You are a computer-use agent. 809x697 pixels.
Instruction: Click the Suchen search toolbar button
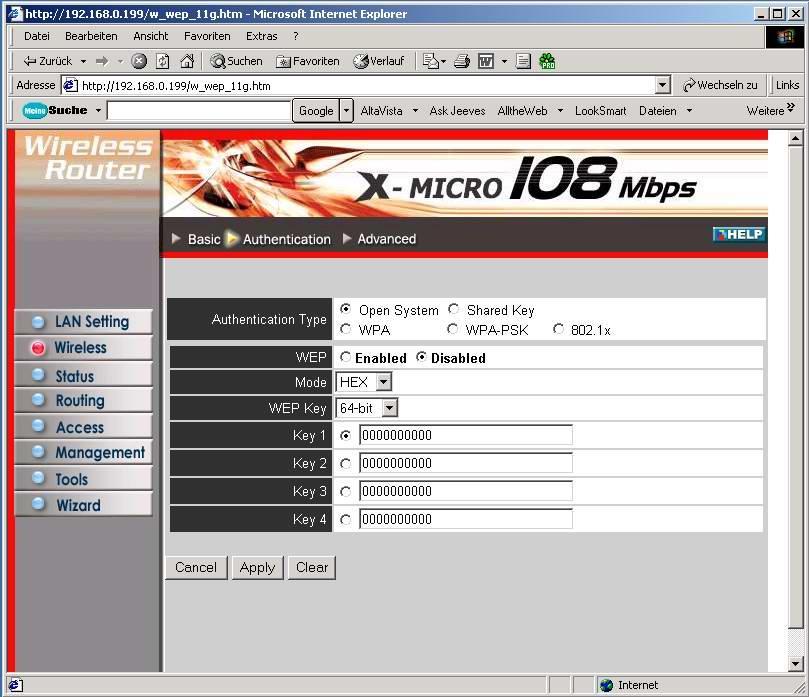point(236,61)
